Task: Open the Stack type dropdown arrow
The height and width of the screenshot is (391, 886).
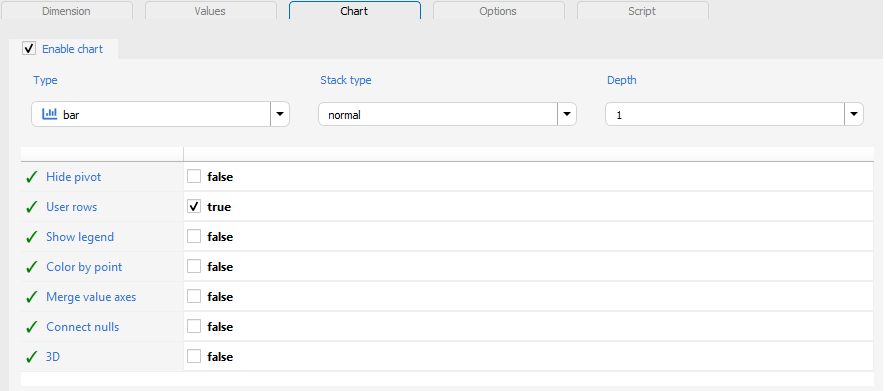Action: pos(567,114)
